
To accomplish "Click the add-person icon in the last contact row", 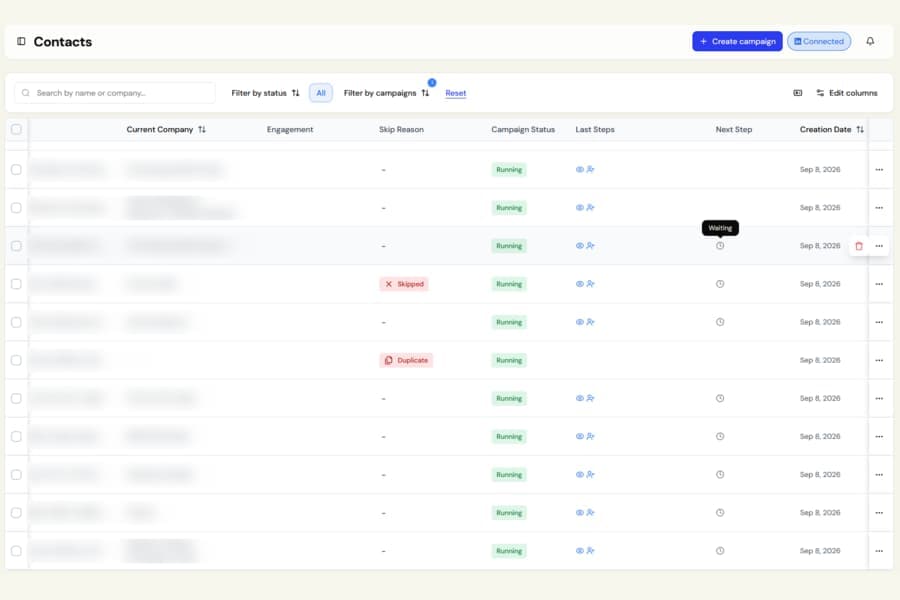I will [x=591, y=551].
